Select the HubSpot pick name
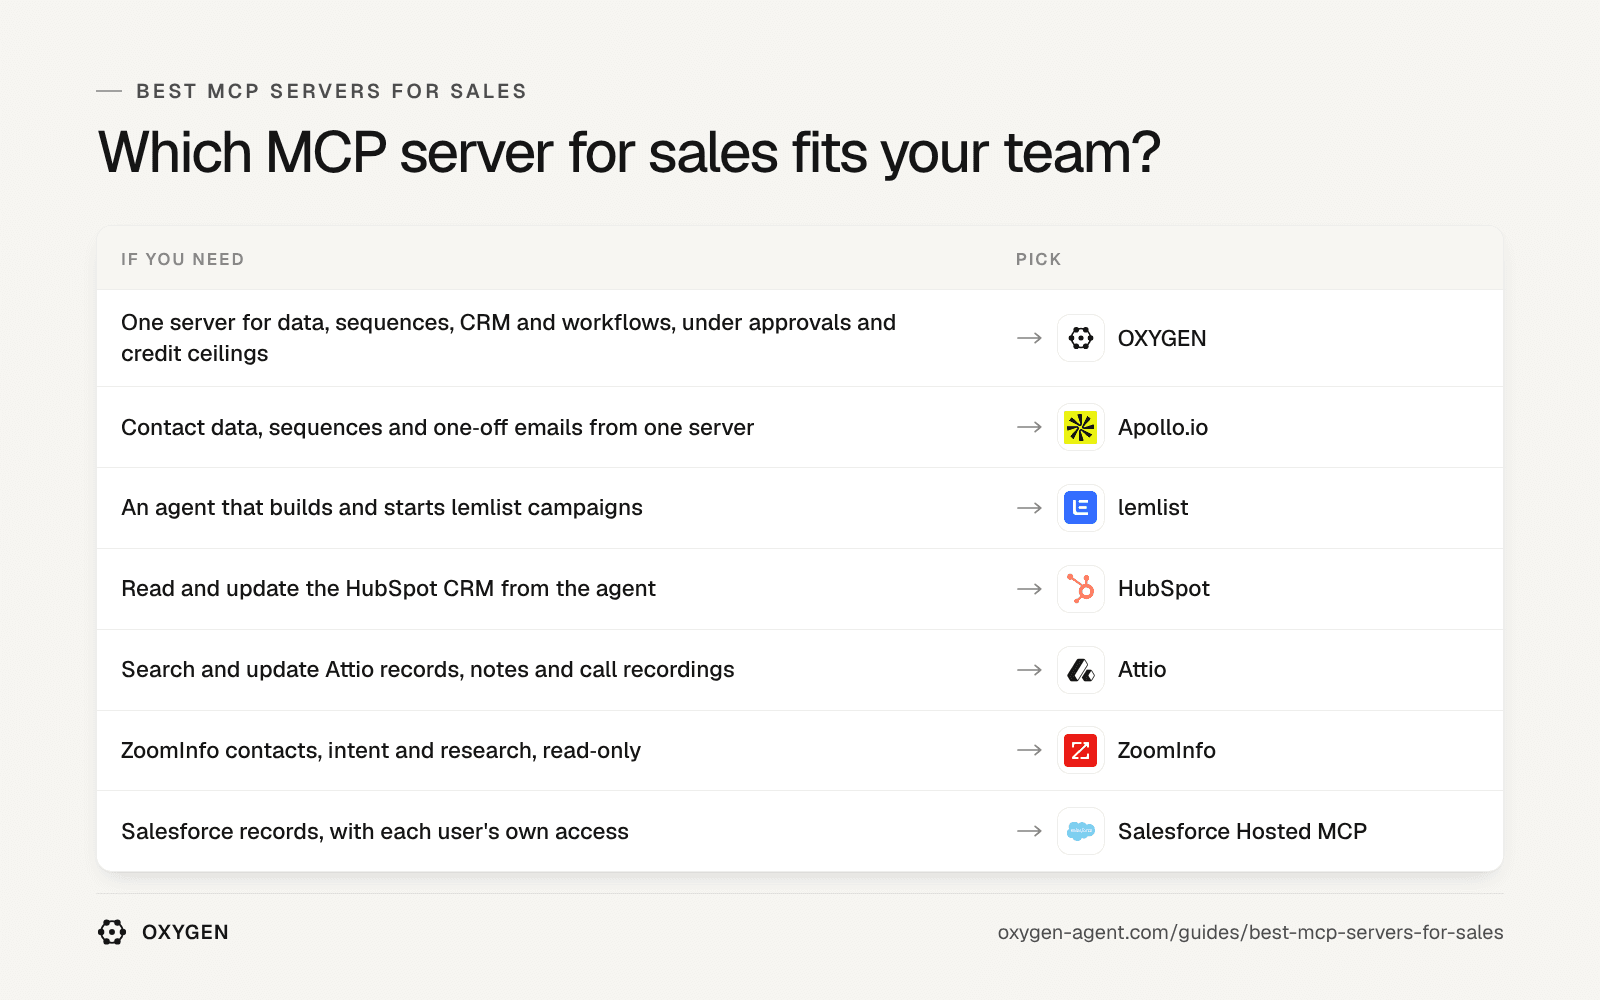 pyautogui.click(x=1164, y=589)
